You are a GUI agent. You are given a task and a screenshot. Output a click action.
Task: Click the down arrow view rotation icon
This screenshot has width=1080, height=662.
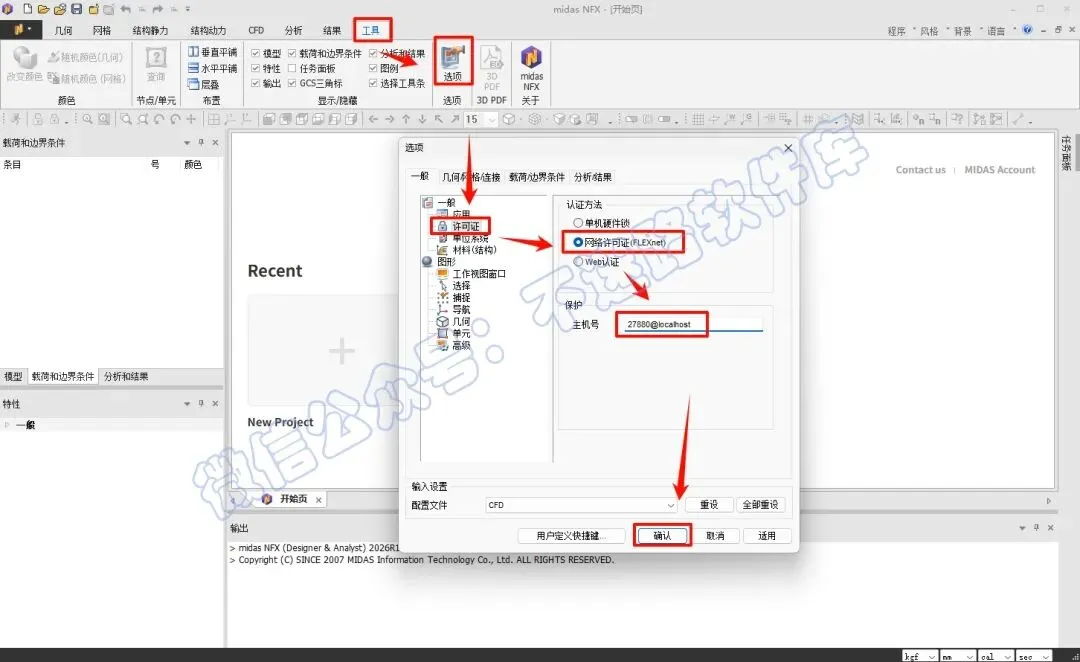pyautogui.click(x=422, y=119)
